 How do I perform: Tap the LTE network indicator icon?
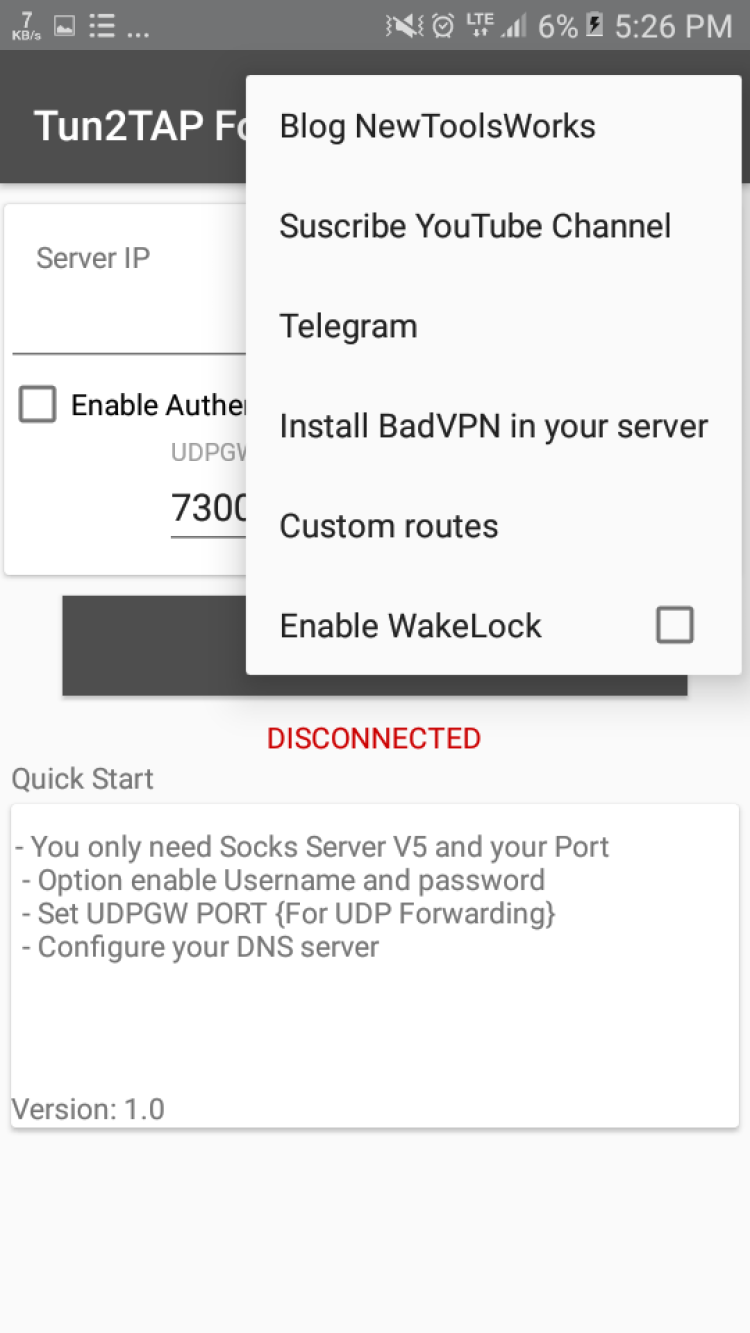480,26
